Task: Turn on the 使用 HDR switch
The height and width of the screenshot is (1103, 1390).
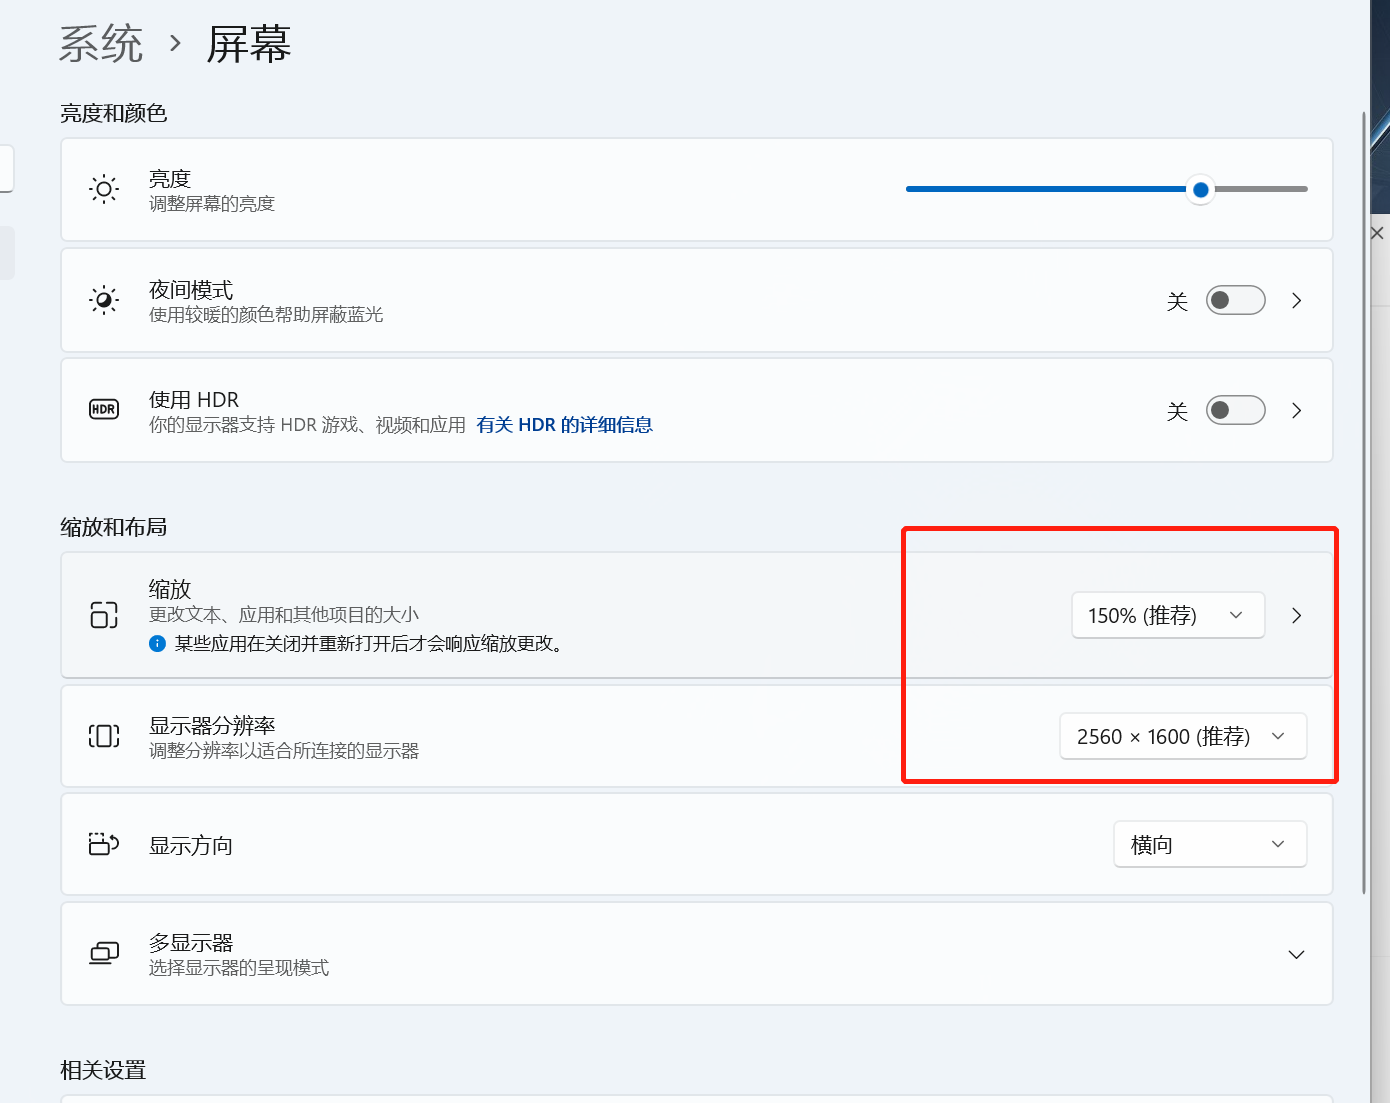Action: click(1235, 410)
